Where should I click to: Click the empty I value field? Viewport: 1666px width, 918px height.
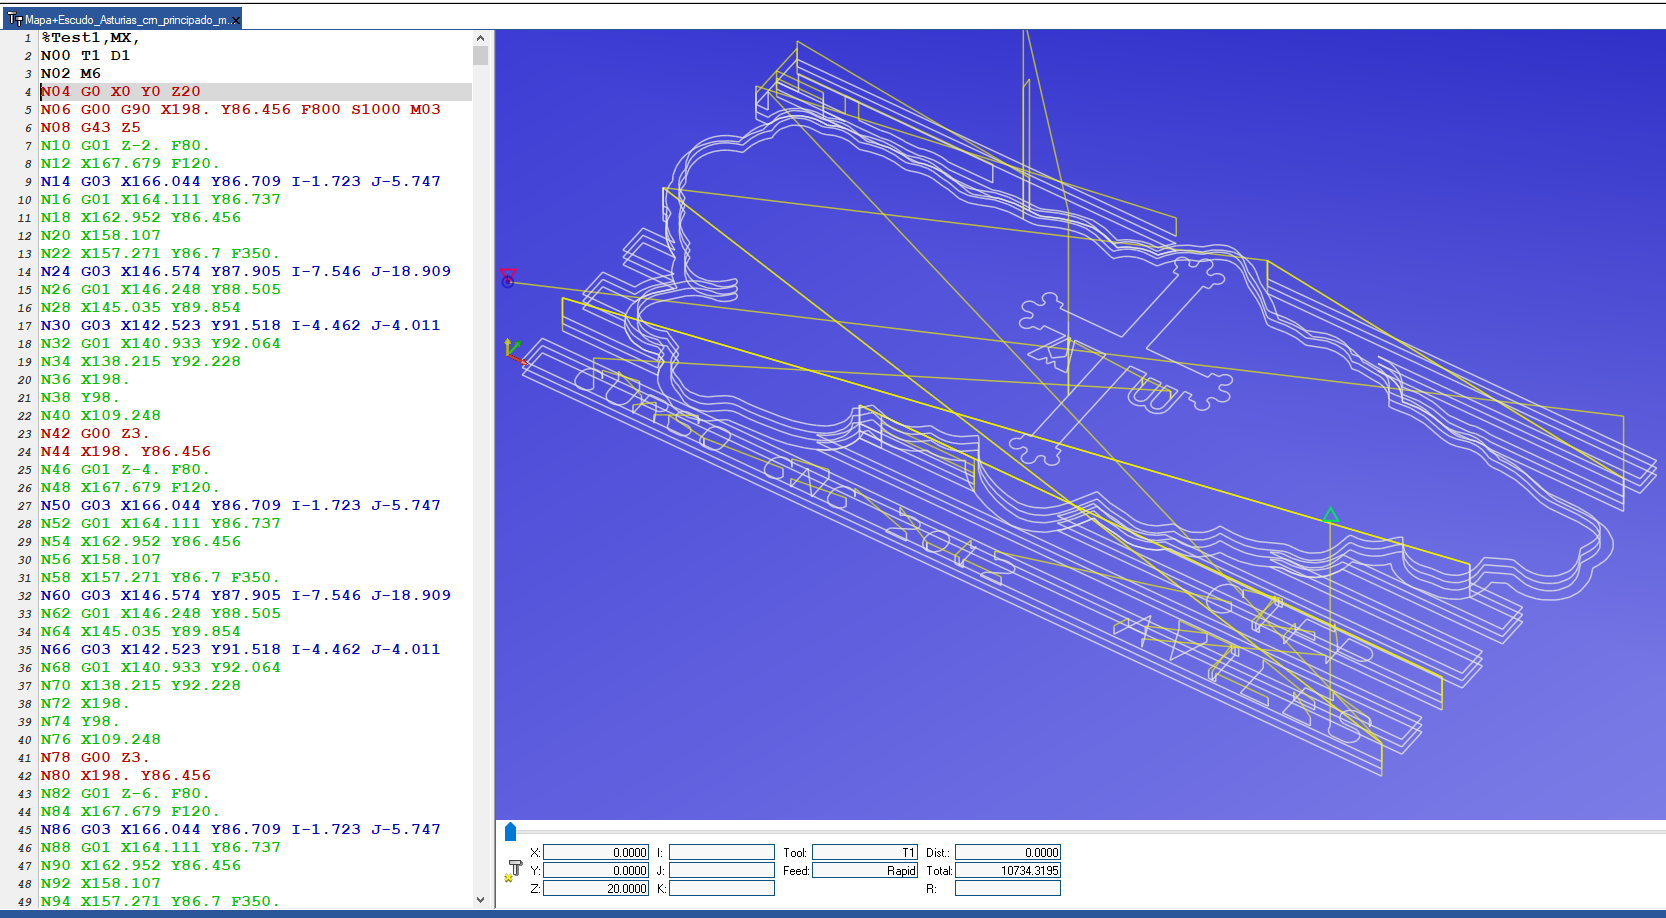click(721, 852)
